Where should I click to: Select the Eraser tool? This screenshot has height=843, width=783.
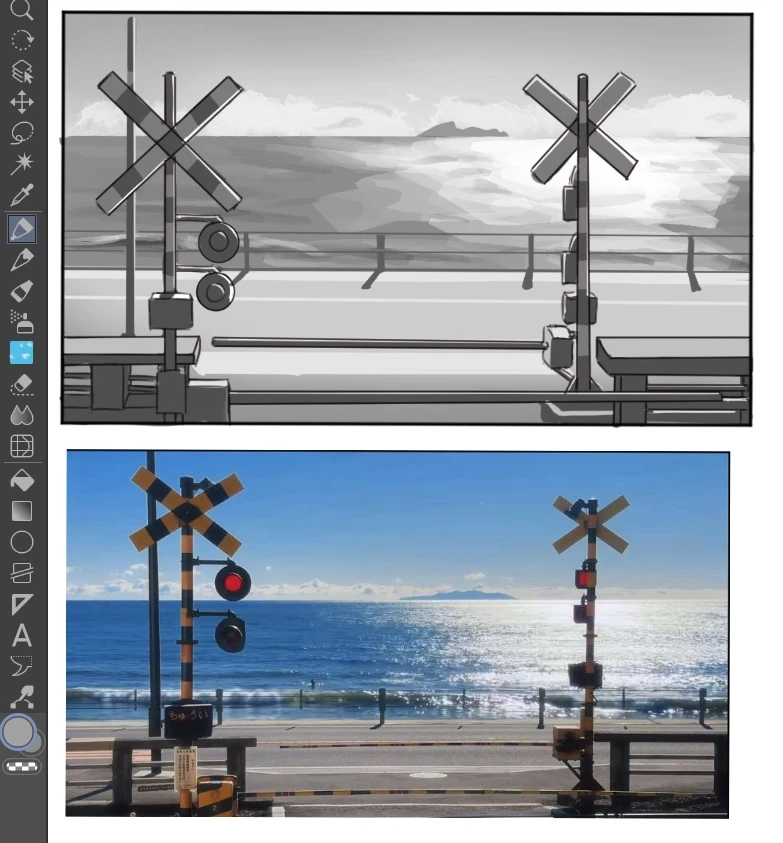click(x=22, y=385)
